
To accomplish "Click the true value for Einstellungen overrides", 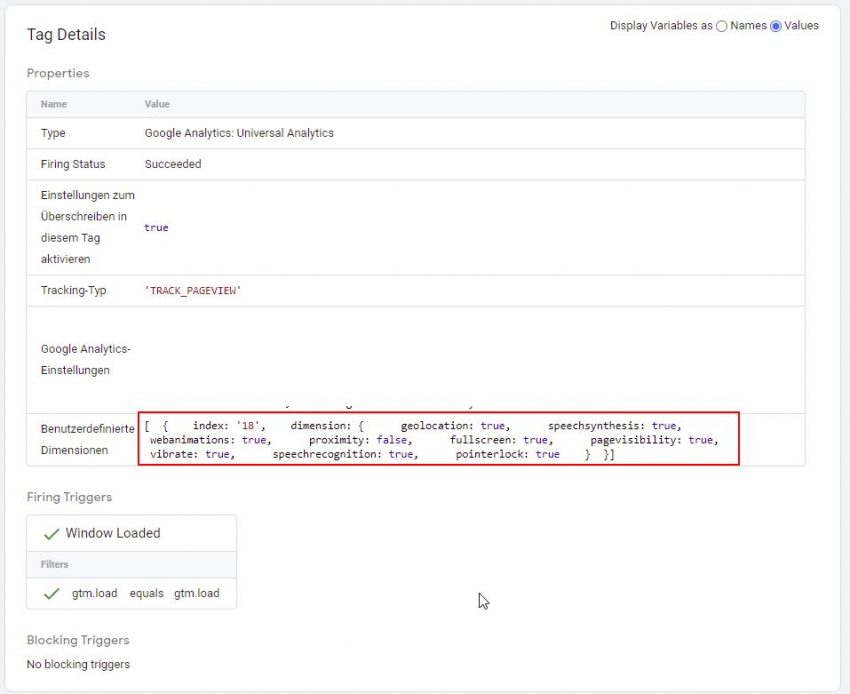I will coord(156,227).
